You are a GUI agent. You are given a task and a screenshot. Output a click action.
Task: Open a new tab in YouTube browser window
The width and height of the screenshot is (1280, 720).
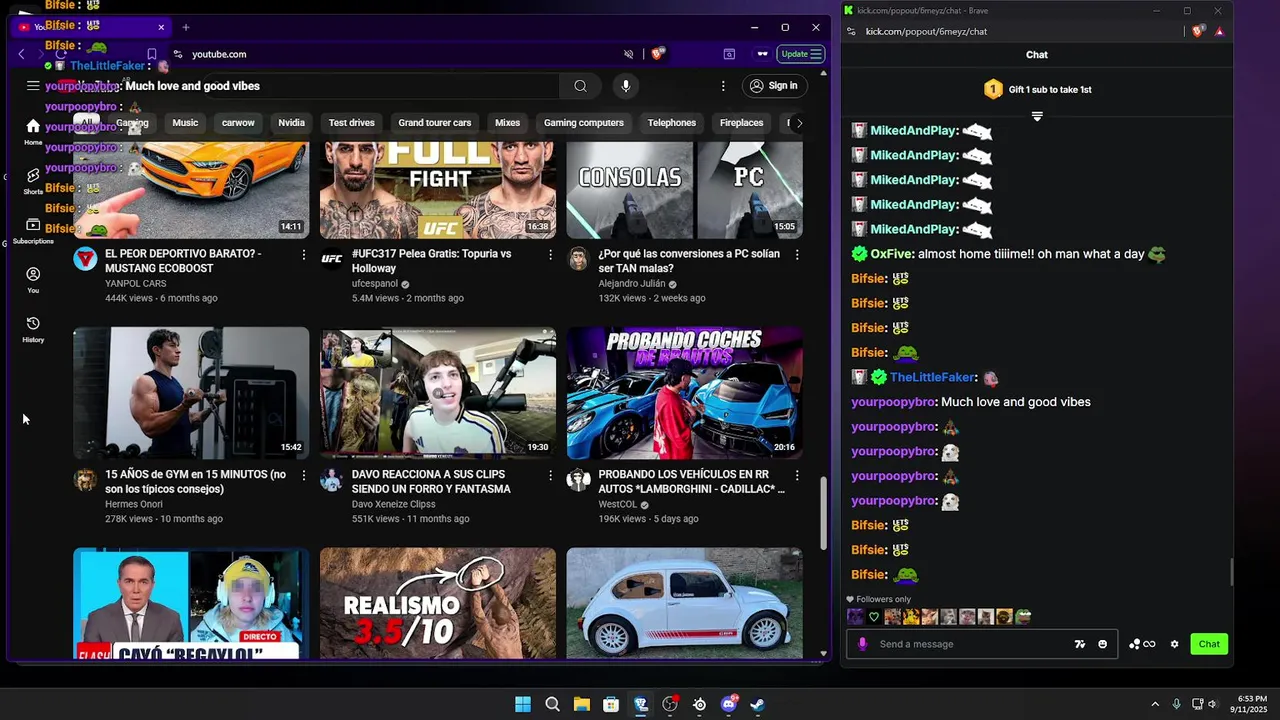click(x=186, y=27)
